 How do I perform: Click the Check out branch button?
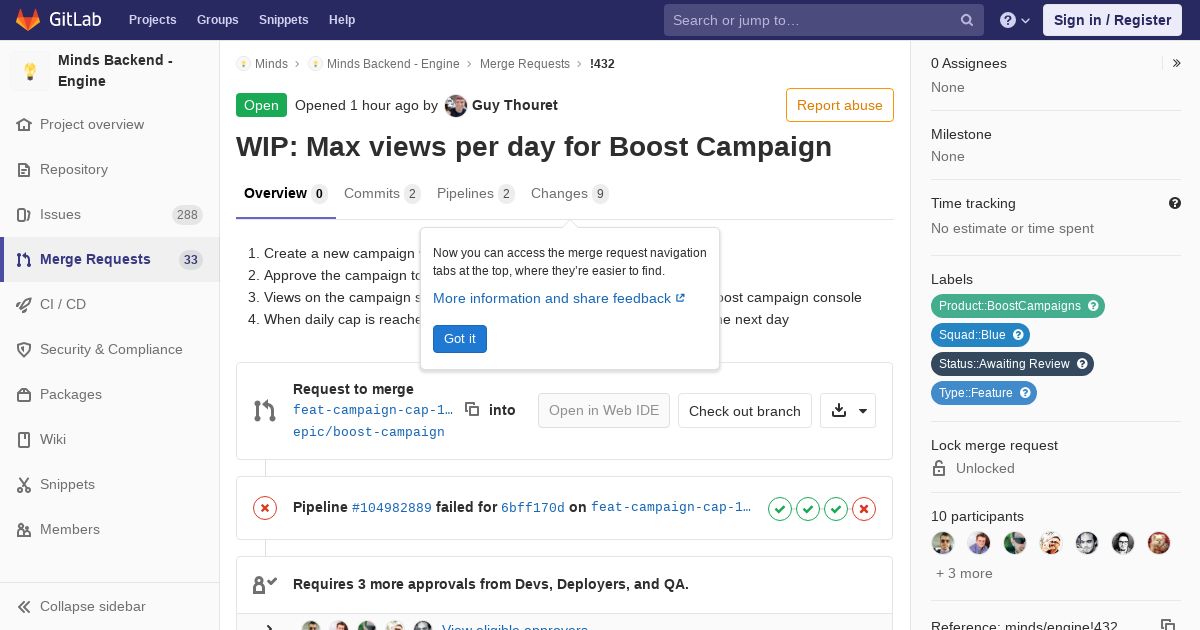pos(745,411)
